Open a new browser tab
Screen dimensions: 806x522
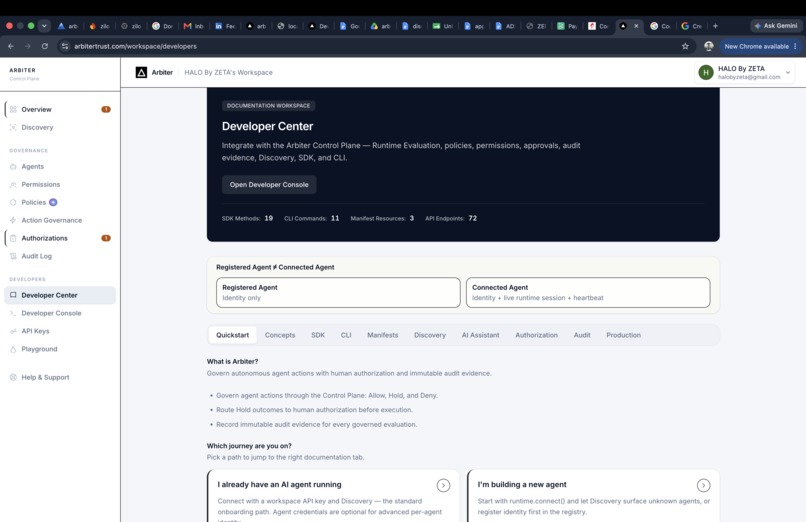715,26
